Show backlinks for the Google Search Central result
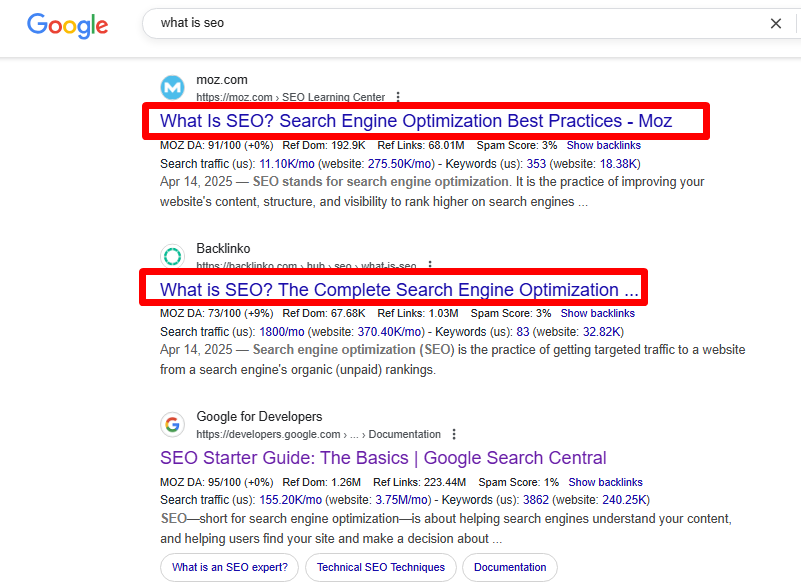 (x=605, y=482)
